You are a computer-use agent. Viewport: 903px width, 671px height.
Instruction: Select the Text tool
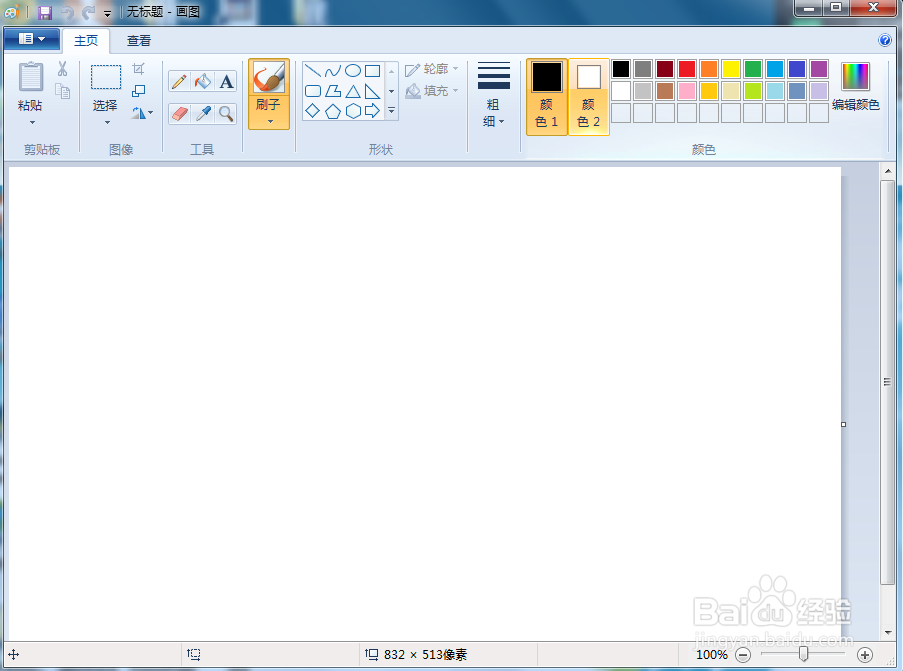(226, 81)
